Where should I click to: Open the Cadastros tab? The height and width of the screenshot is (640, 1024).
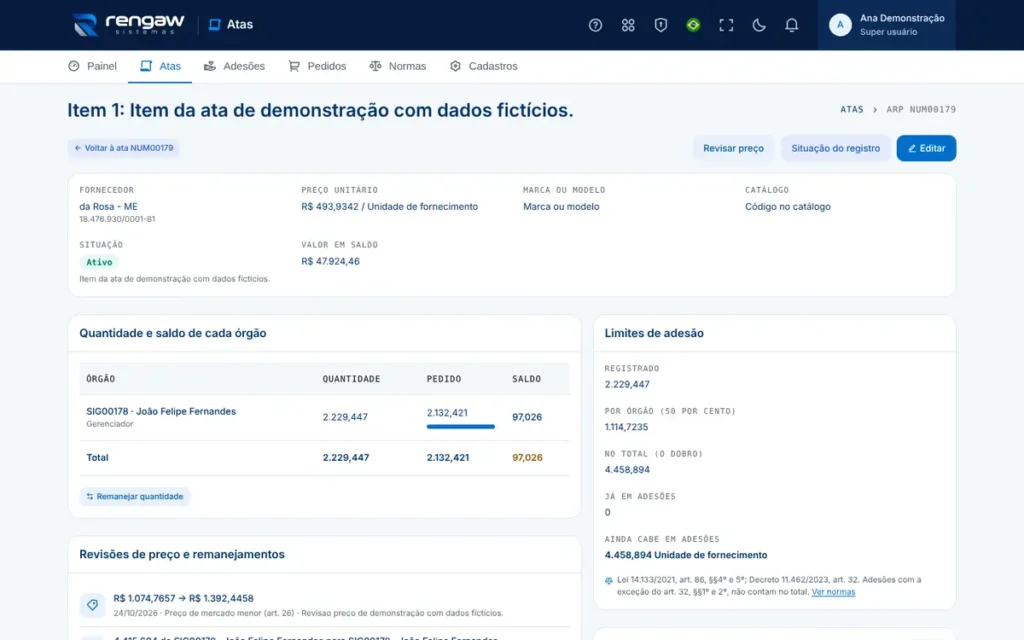pos(484,66)
